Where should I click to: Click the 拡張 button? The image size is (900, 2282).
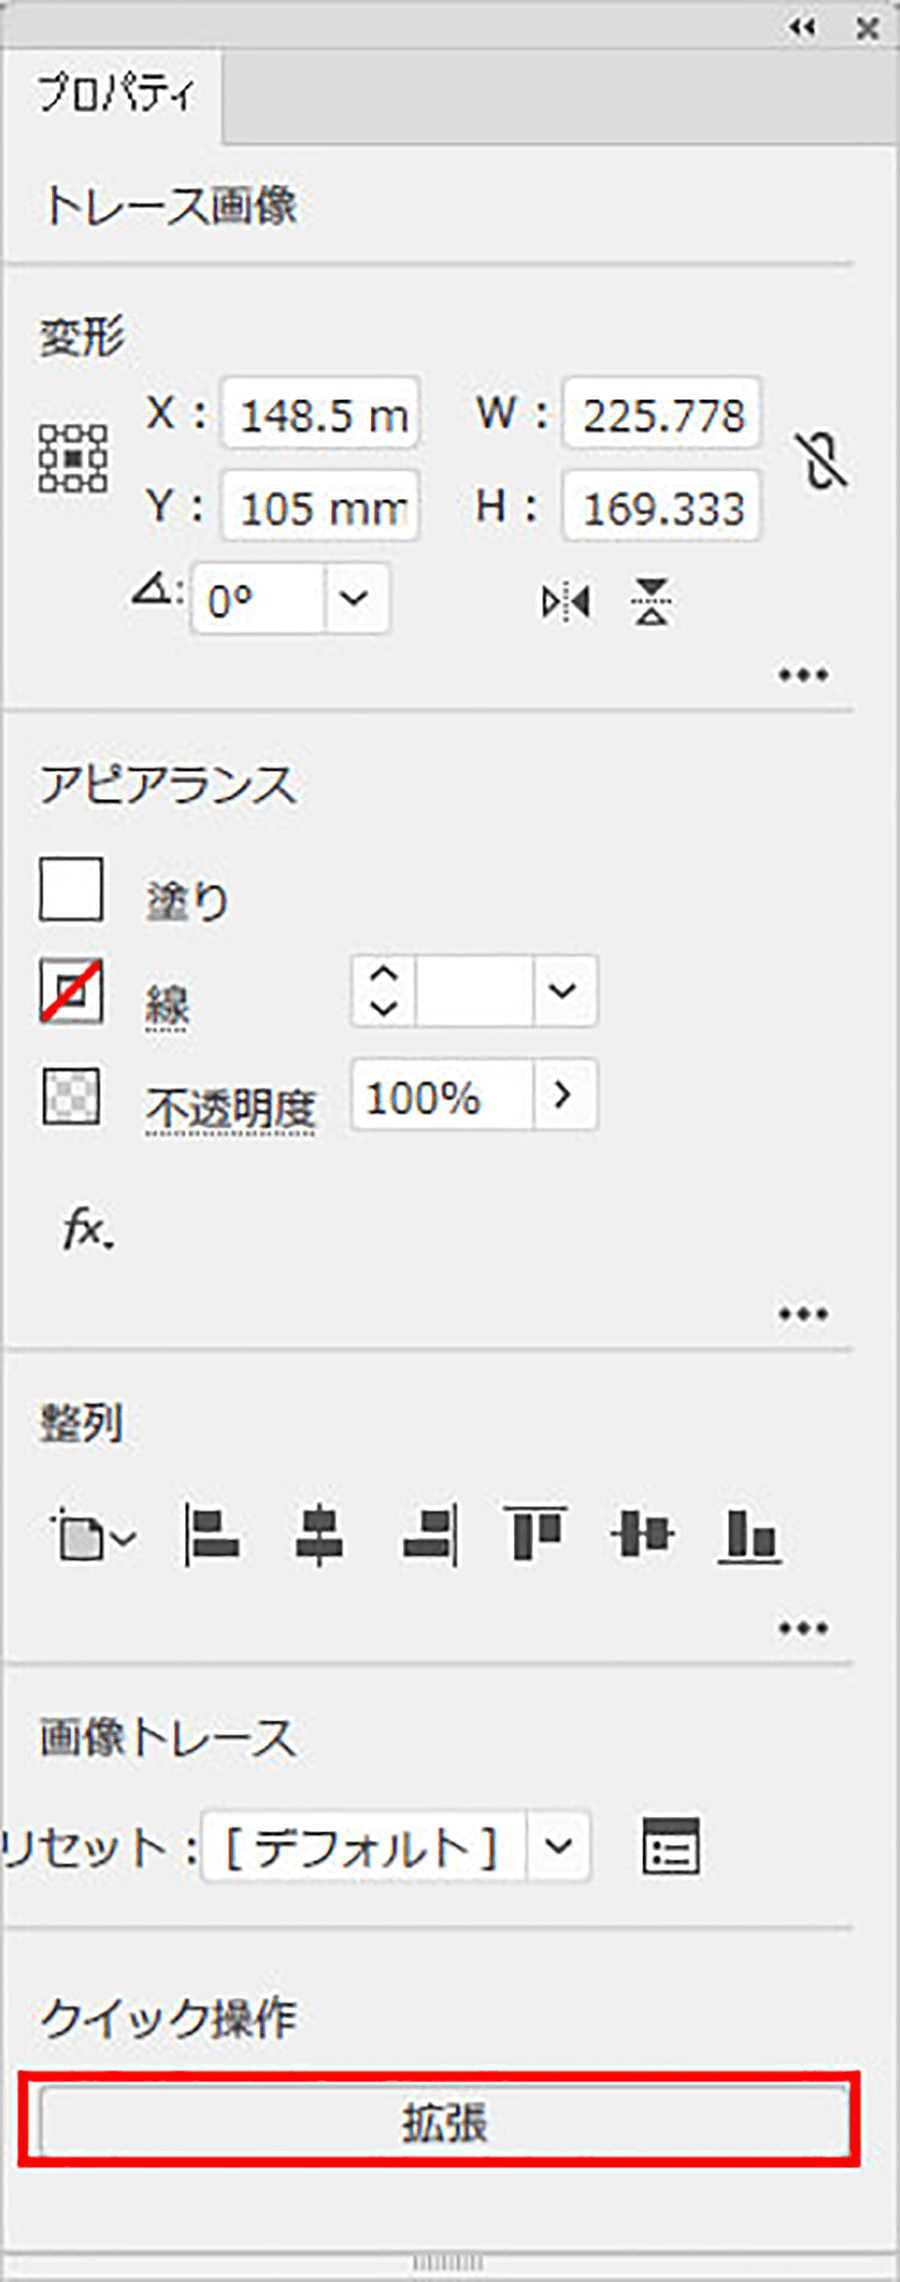[x=444, y=2121]
